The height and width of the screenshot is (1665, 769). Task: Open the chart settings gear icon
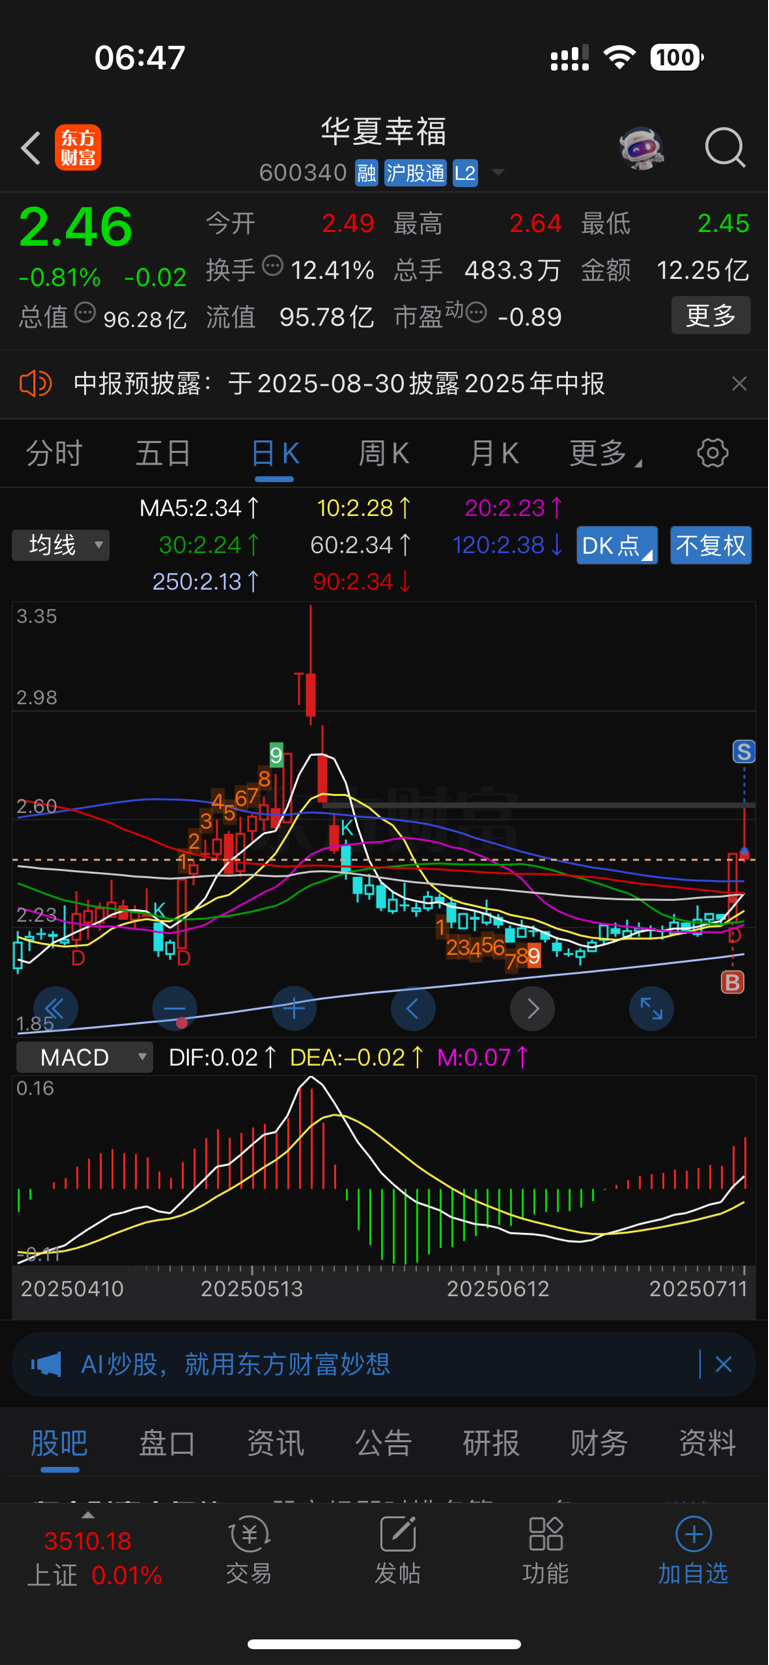(712, 453)
